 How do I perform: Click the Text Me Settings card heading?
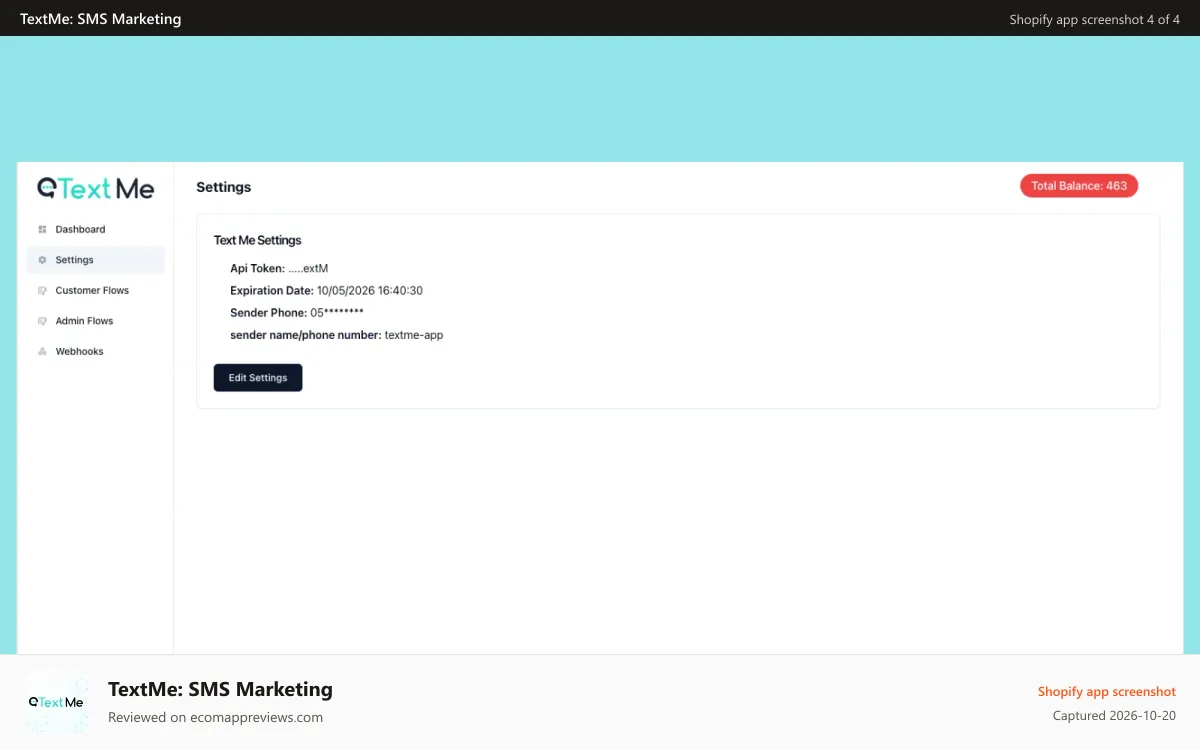point(258,240)
